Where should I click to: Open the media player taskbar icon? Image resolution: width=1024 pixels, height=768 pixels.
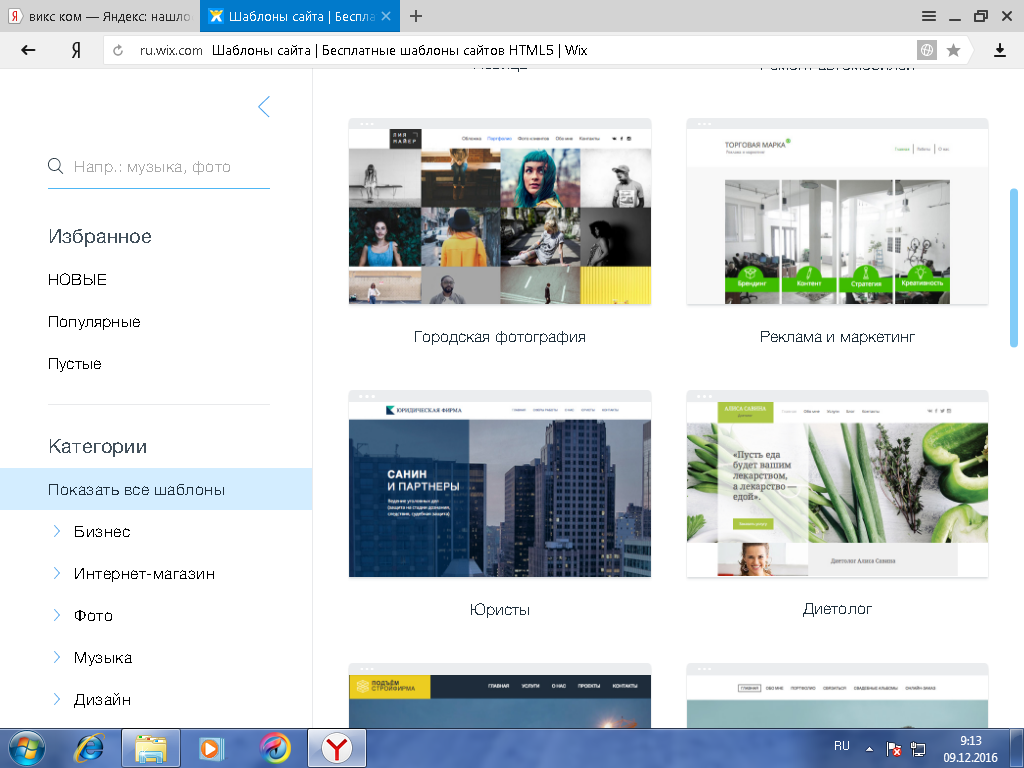click(x=211, y=748)
